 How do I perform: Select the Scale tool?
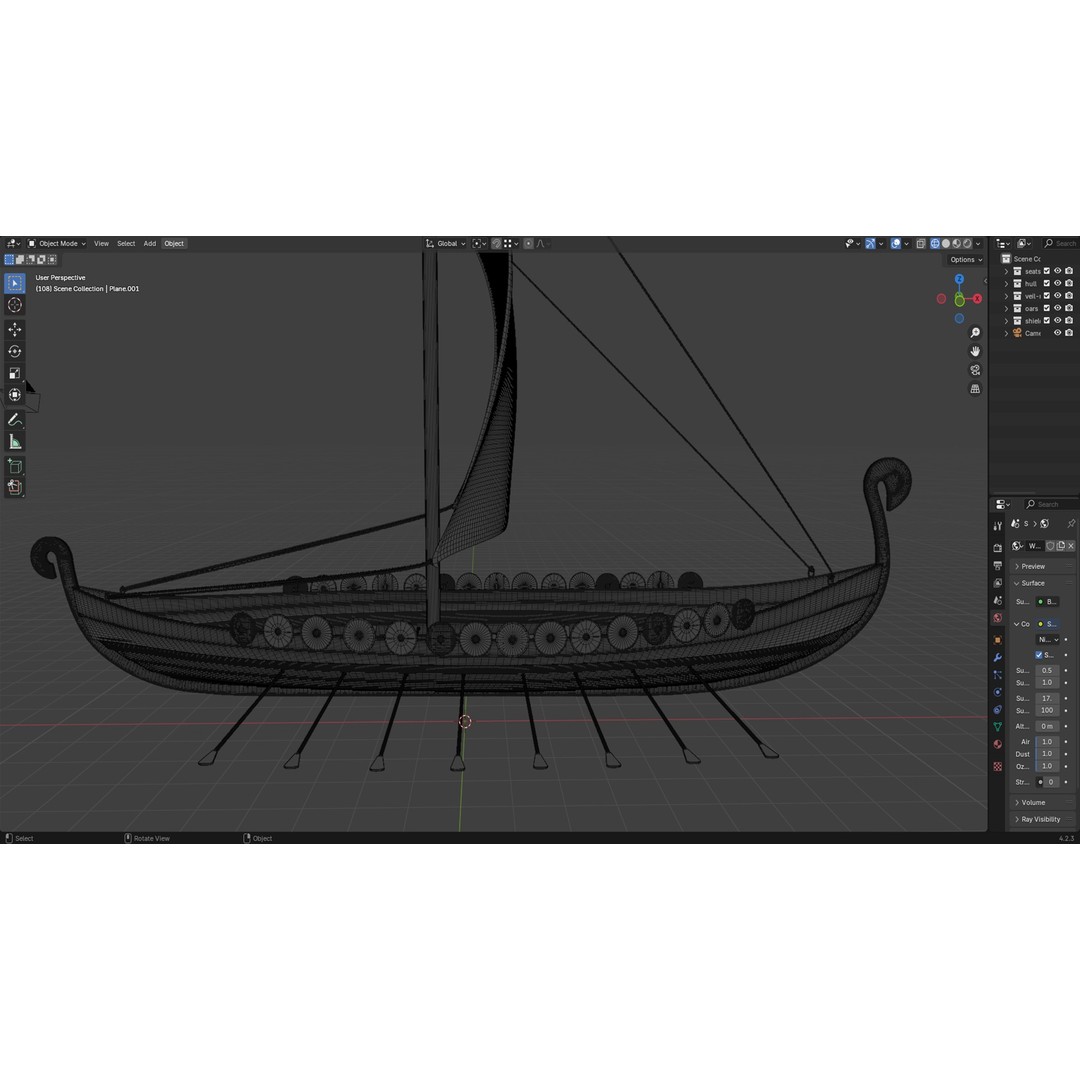point(14,372)
